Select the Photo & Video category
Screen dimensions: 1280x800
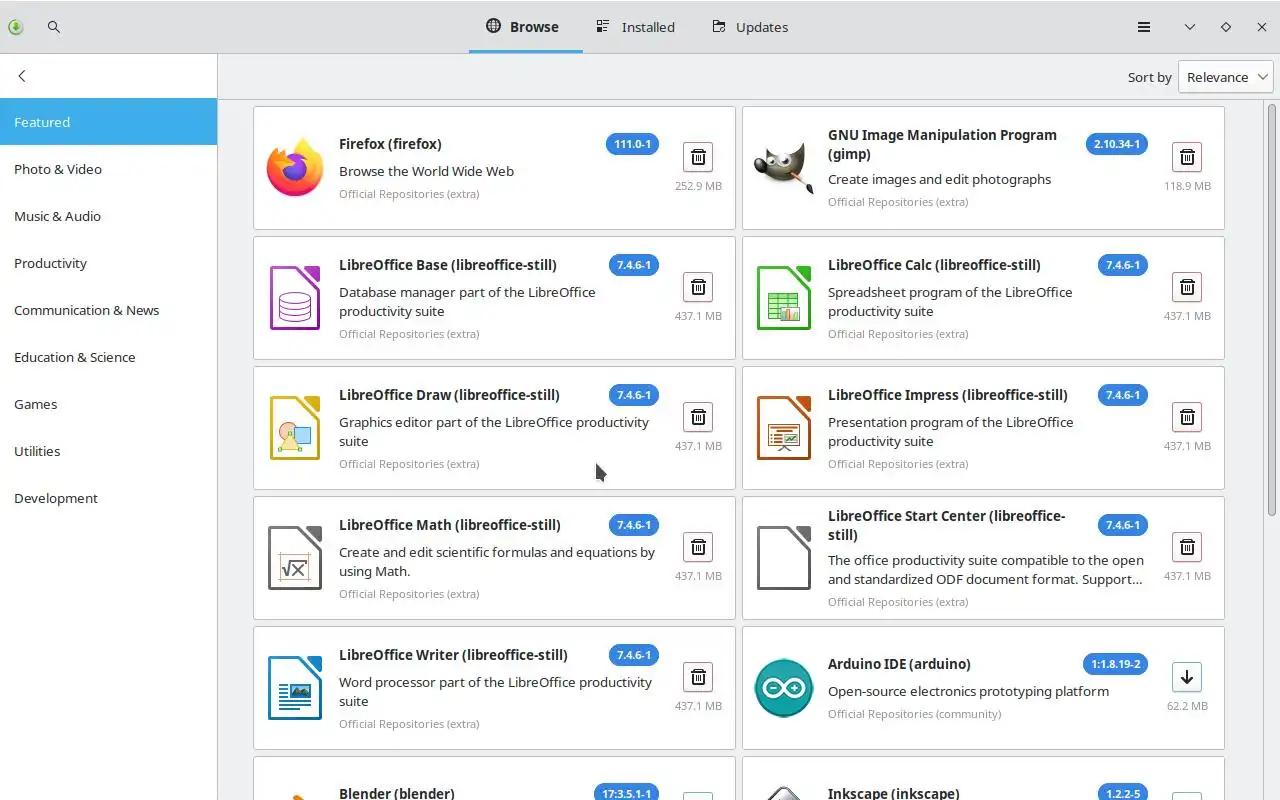pos(108,169)
